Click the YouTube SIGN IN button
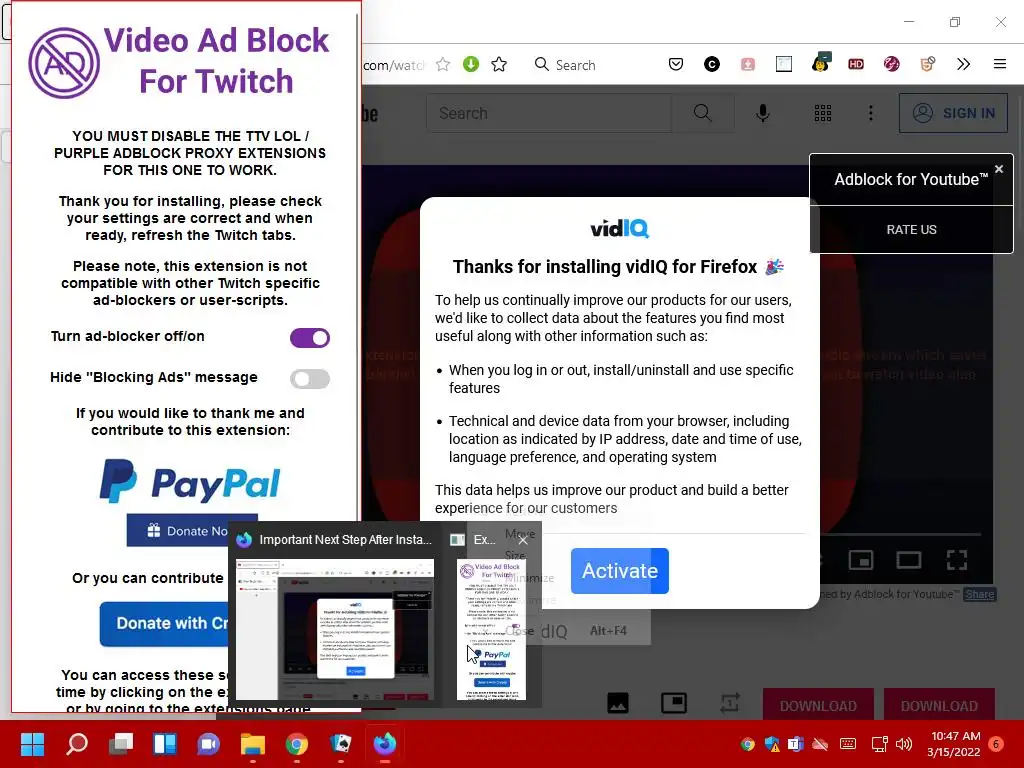 (953, 113)
